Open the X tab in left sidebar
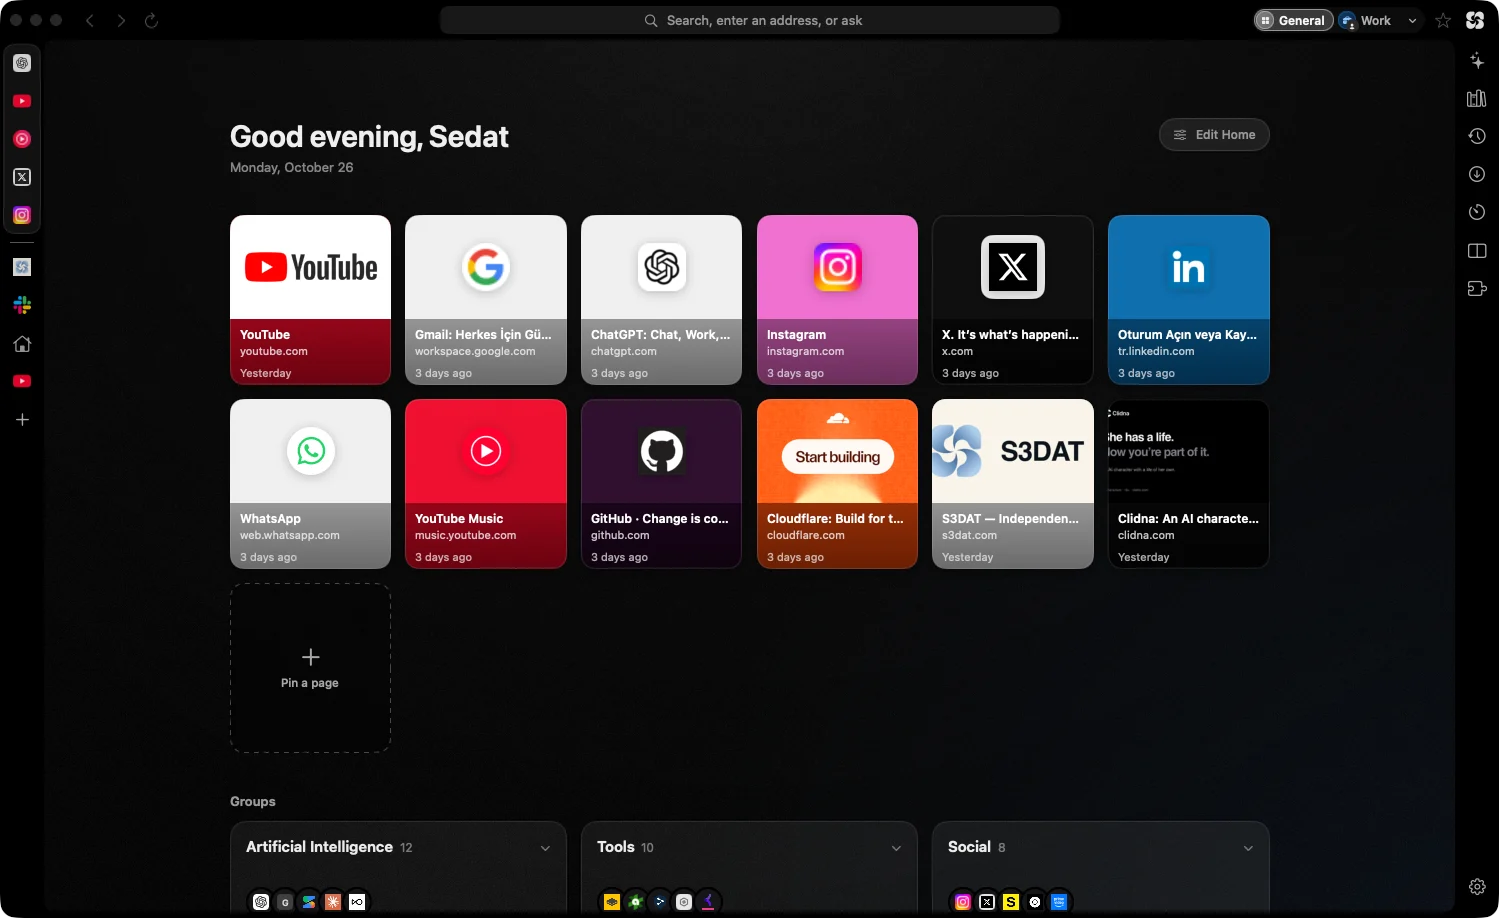 pyautogui.click(x=22, y=177)
